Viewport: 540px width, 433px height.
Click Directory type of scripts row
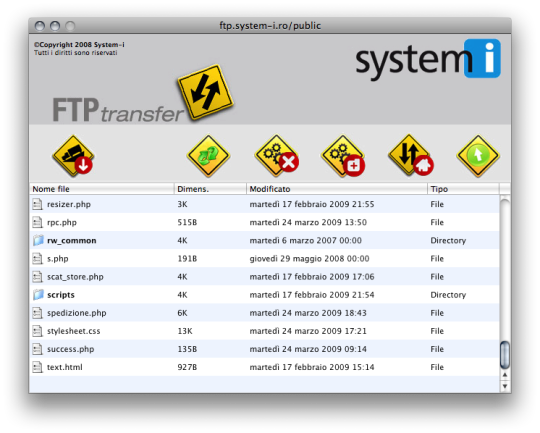click(448, 295)
